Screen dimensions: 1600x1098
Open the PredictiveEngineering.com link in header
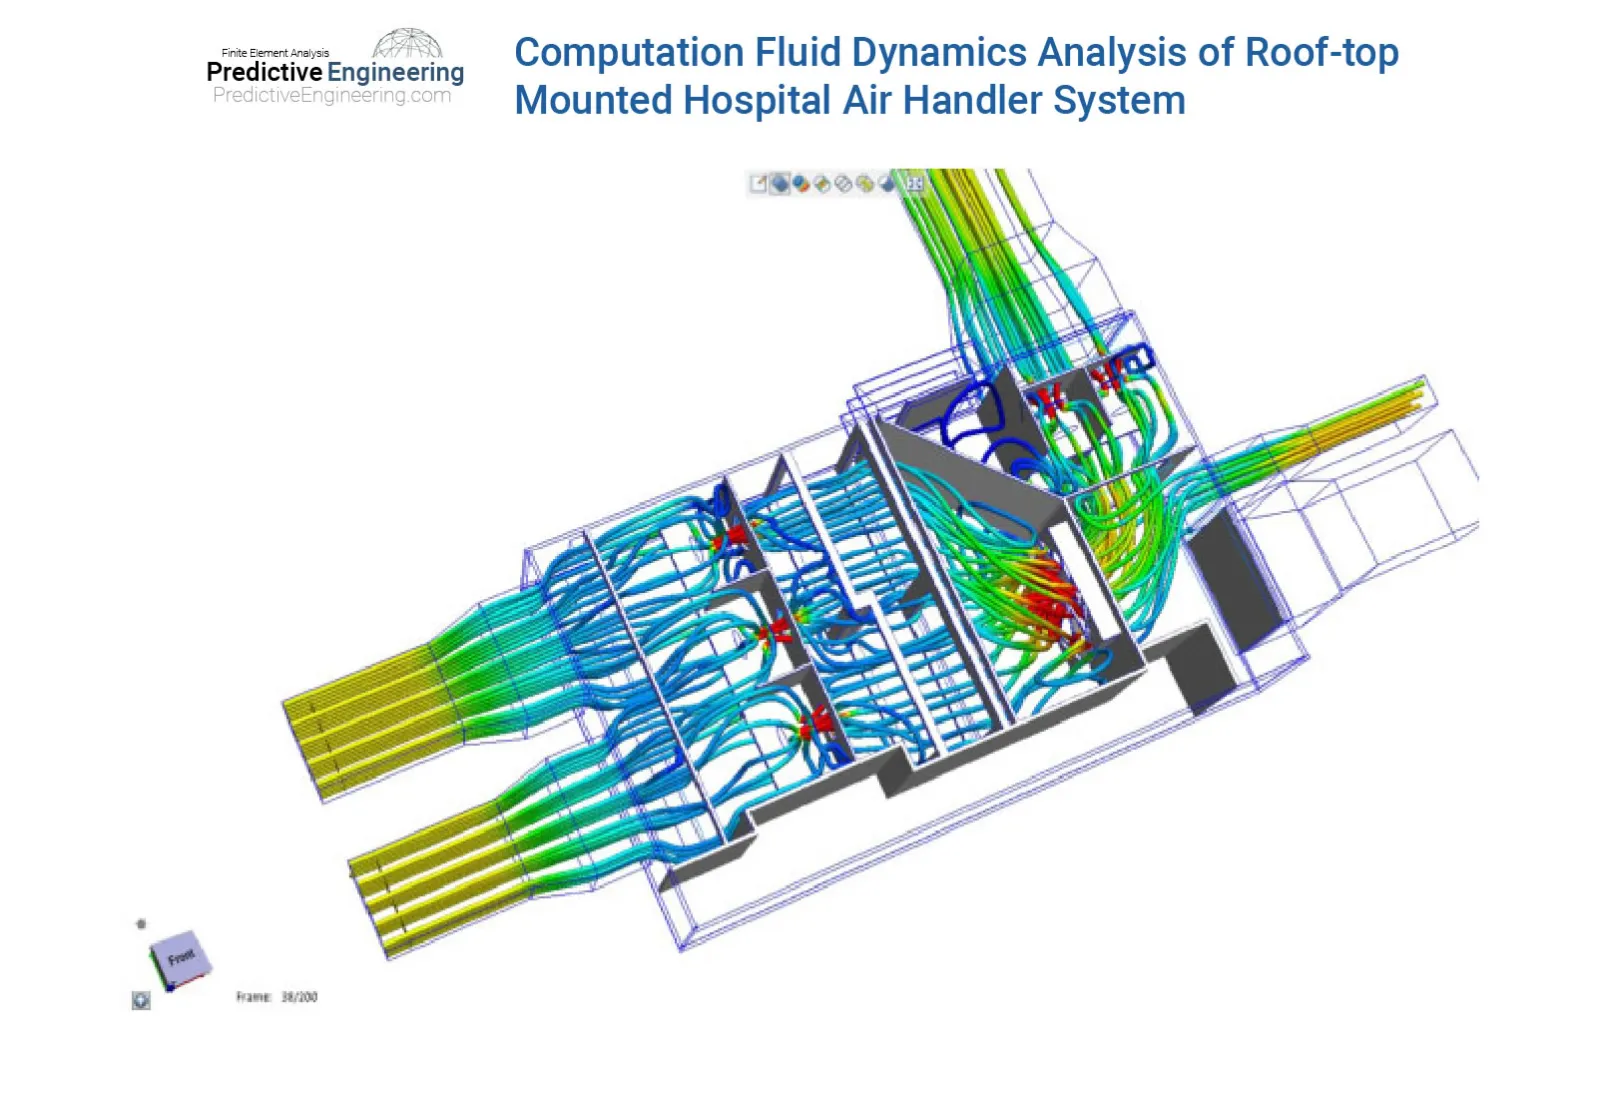(x=332, y=95)
